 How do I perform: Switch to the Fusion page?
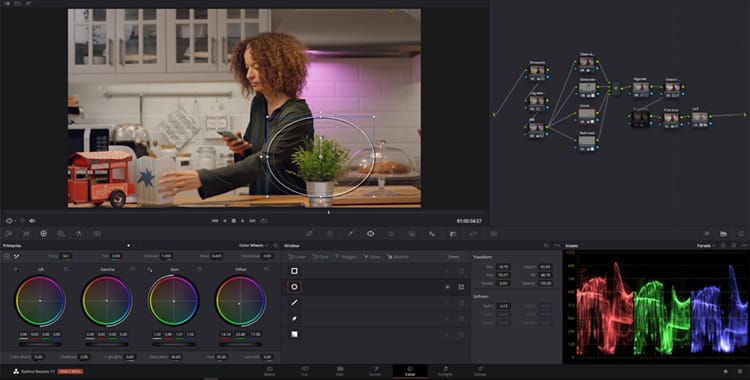(x=375, y=371)
